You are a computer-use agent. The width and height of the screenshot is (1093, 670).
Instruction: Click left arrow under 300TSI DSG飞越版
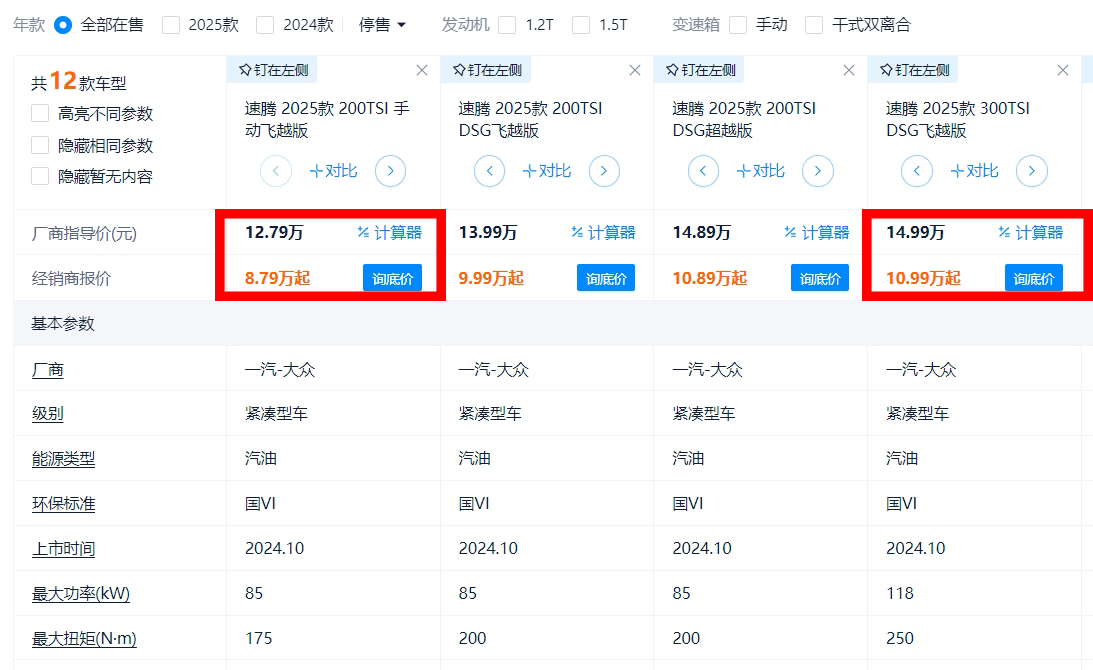(917, 172)
